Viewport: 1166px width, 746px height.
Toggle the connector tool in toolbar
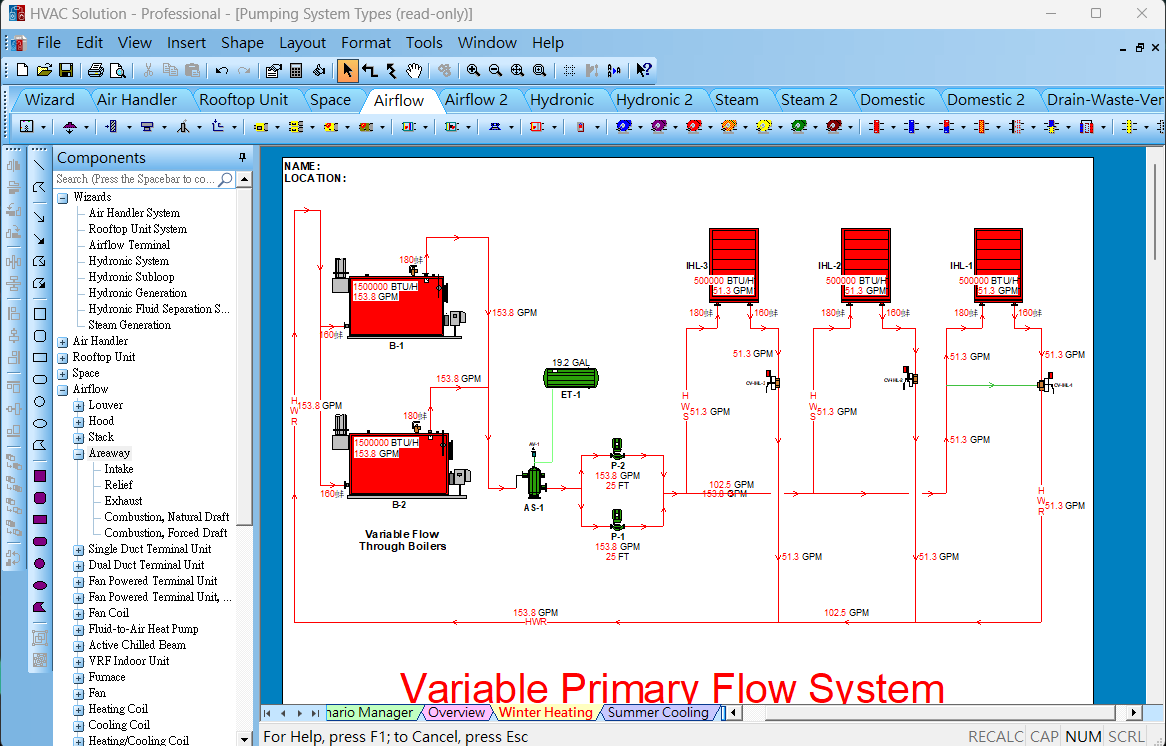point(369,70)
